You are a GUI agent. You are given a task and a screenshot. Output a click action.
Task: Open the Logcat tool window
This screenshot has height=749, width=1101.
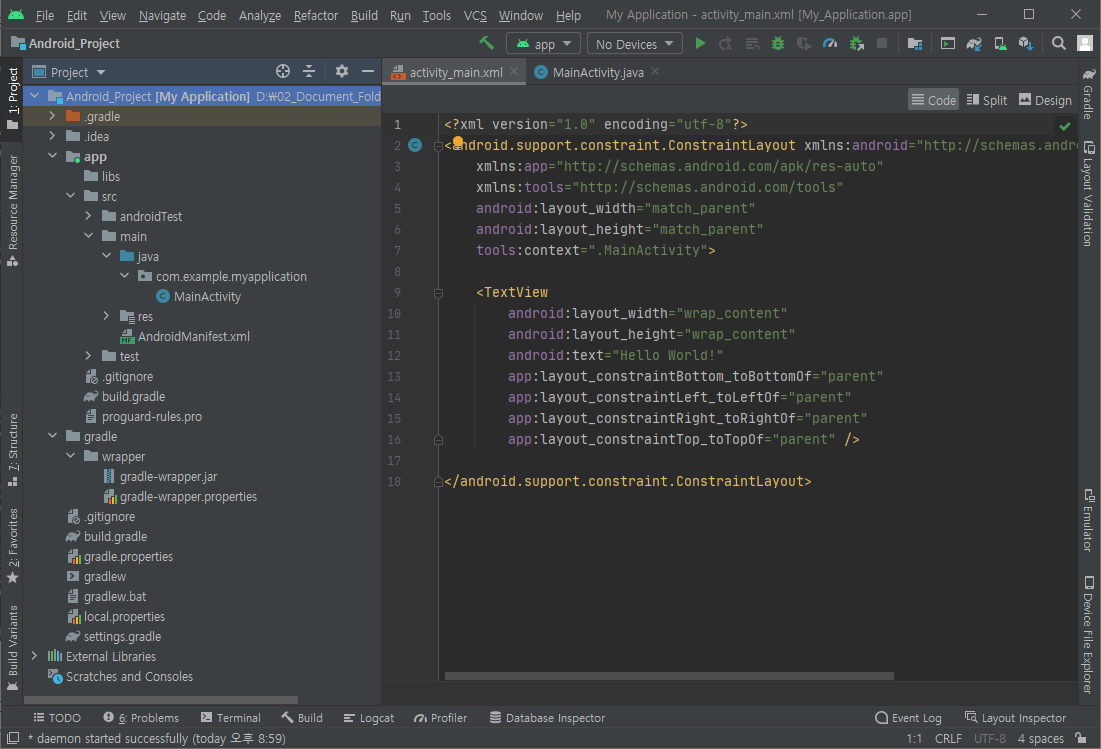click(x=369, y=717)
